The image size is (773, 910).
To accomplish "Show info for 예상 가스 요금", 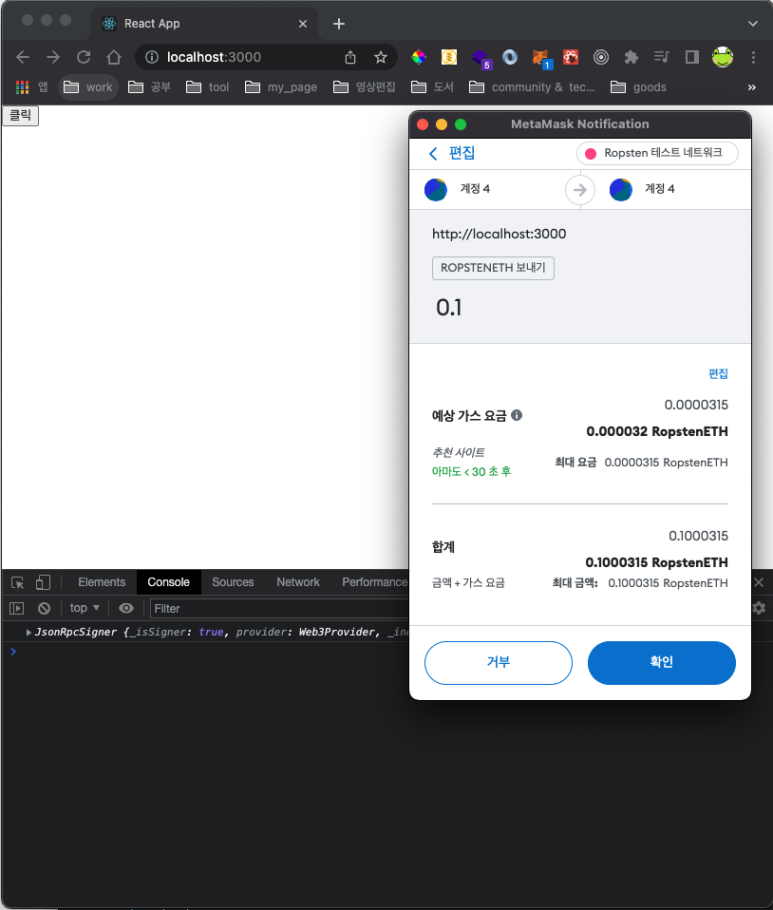I will coord(516,415).
